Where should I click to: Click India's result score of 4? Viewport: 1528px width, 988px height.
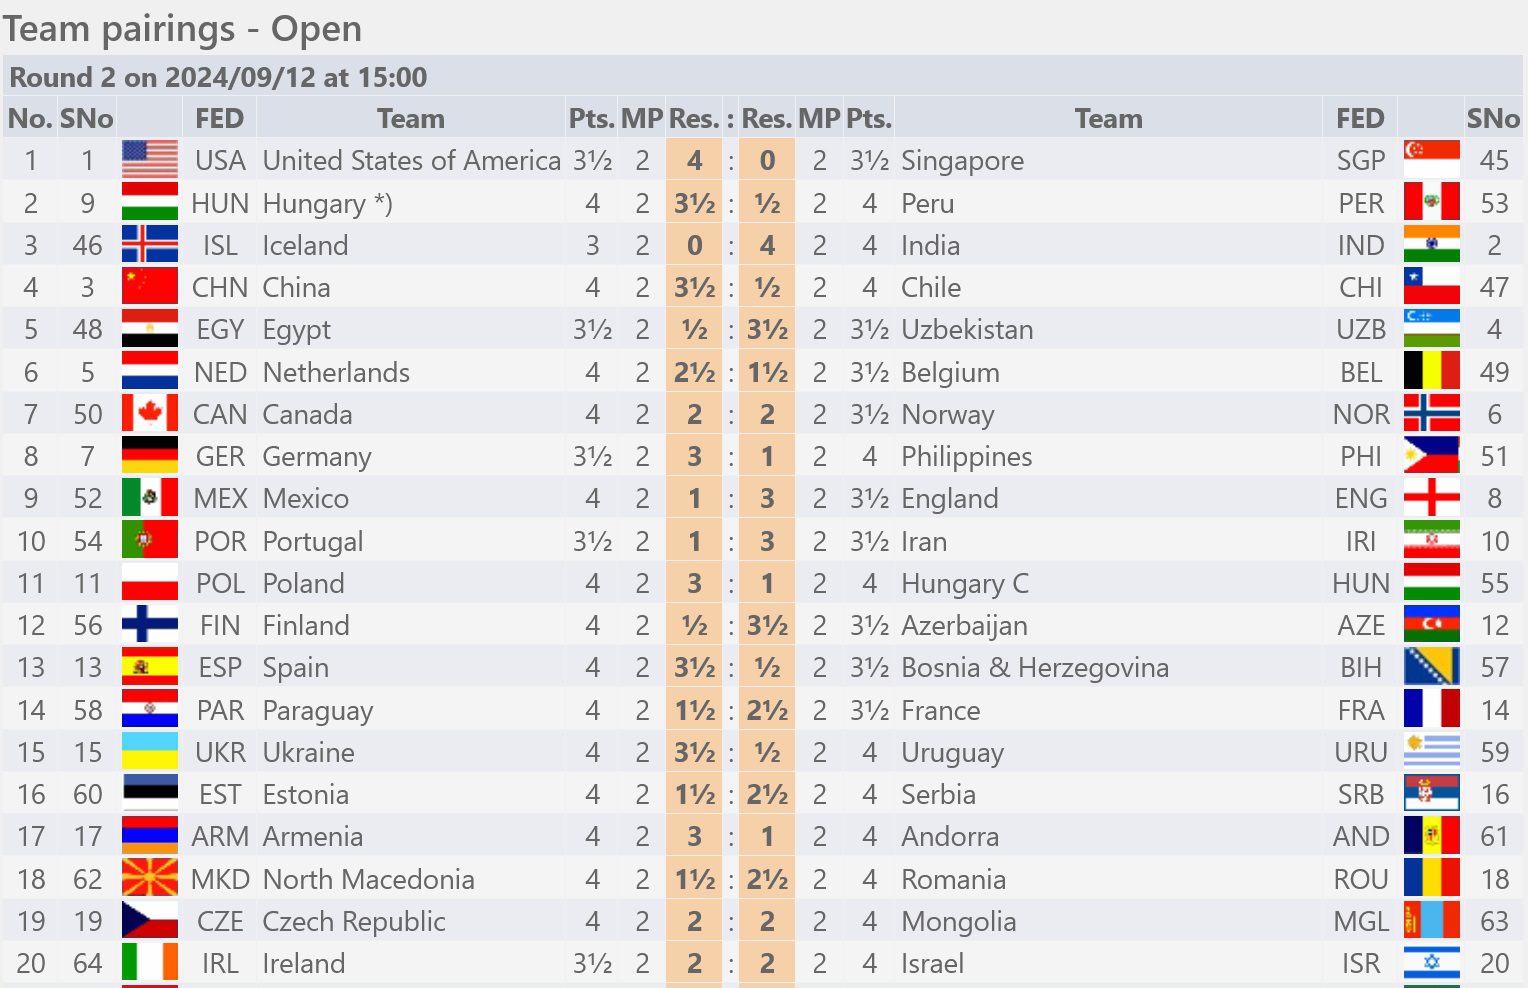pos(767,245)
